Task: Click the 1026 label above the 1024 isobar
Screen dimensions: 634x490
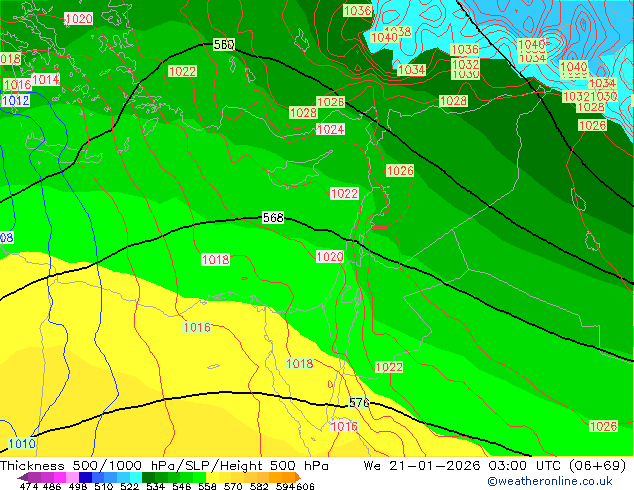Action: coord(330,102)
